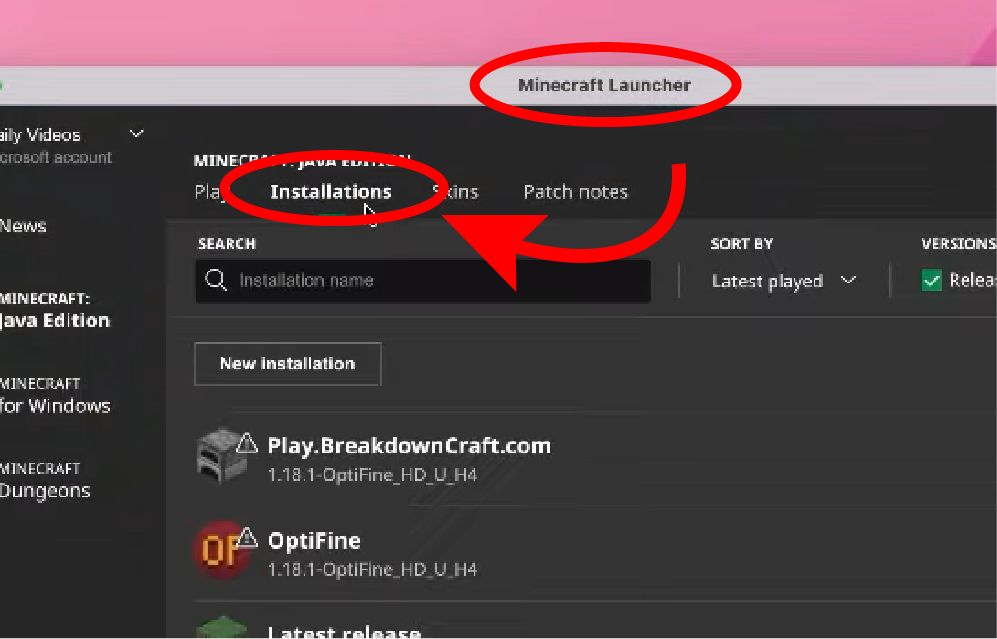Toggle the Releases versions checkbox

932,280
